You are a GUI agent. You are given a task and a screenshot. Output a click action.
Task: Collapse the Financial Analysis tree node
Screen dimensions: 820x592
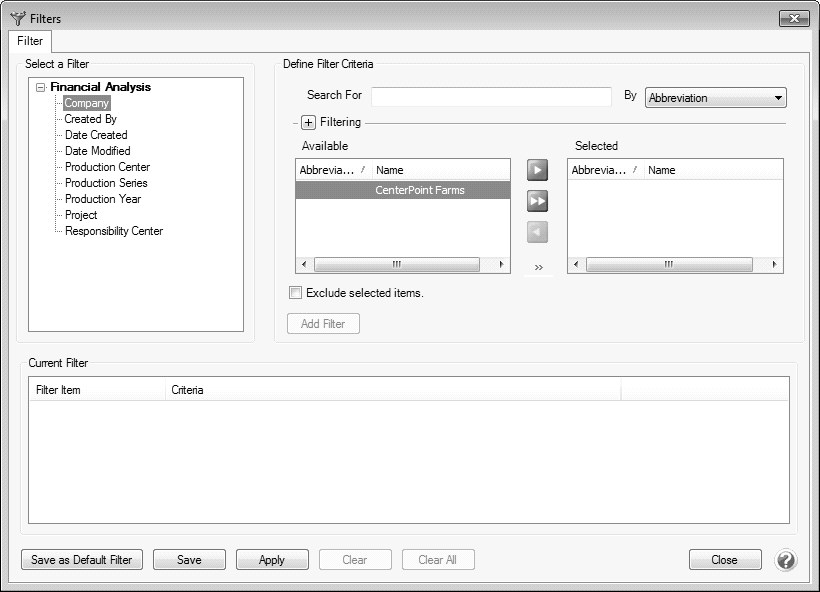(40, 87)
